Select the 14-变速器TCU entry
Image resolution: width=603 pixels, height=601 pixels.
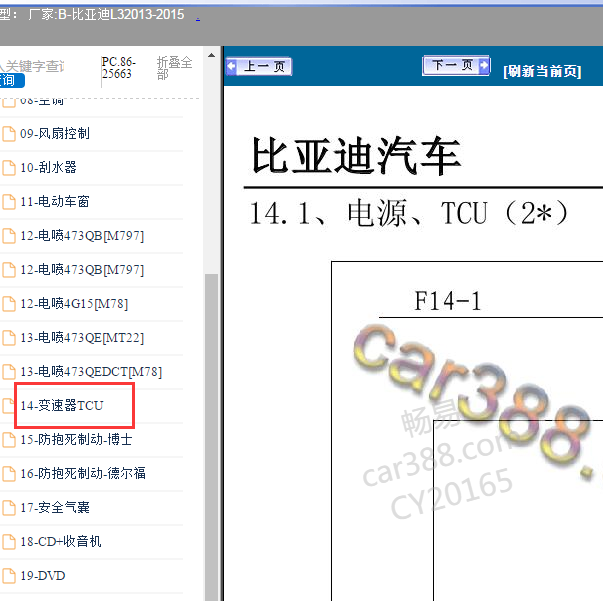click(62, 405)
